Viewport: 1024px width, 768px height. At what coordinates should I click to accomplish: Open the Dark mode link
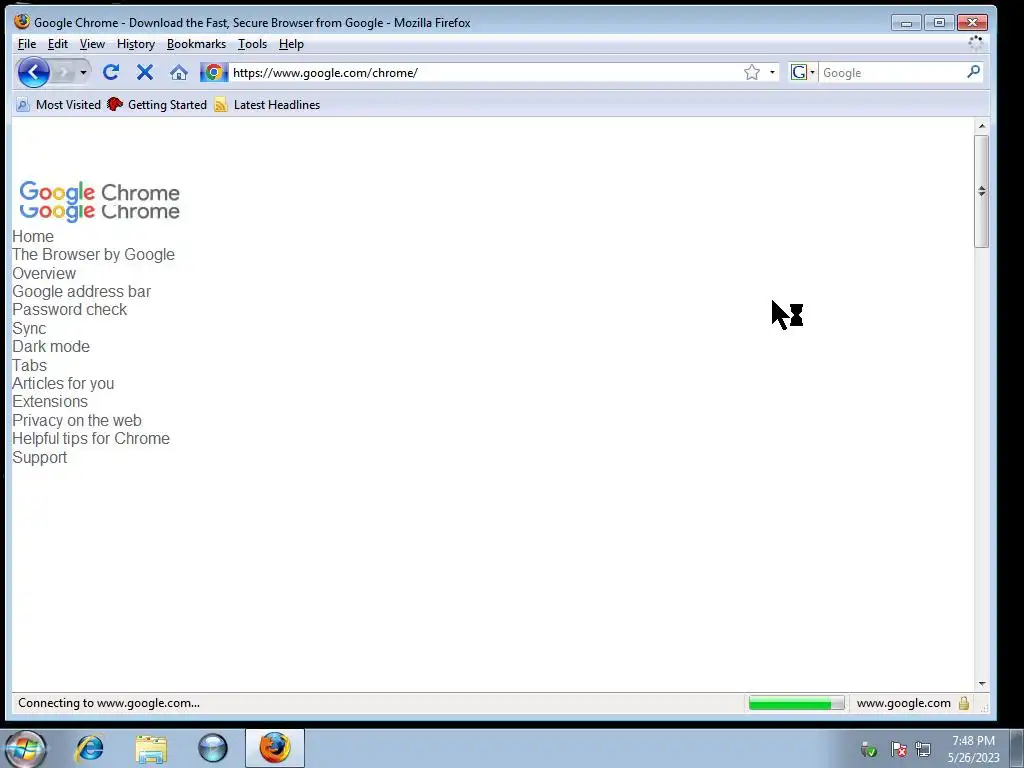51,347
